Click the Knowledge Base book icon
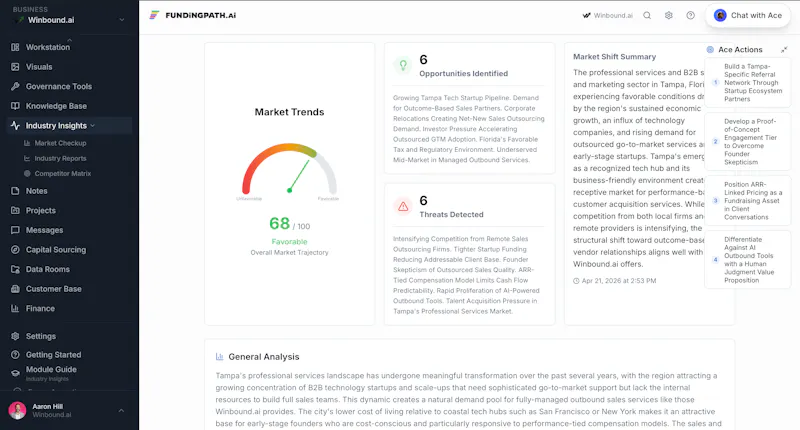Screen dimensions: 800x430 15,106
